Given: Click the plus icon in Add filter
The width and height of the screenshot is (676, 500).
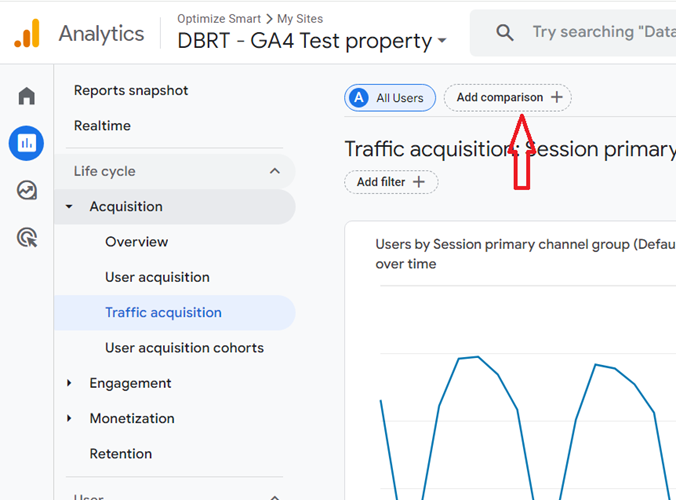Looking at the screenshot, I should [x=419, y=182].
